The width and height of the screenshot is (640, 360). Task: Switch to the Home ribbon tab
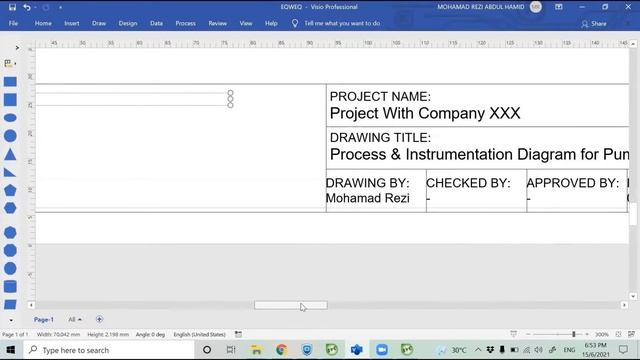point(43,23)
